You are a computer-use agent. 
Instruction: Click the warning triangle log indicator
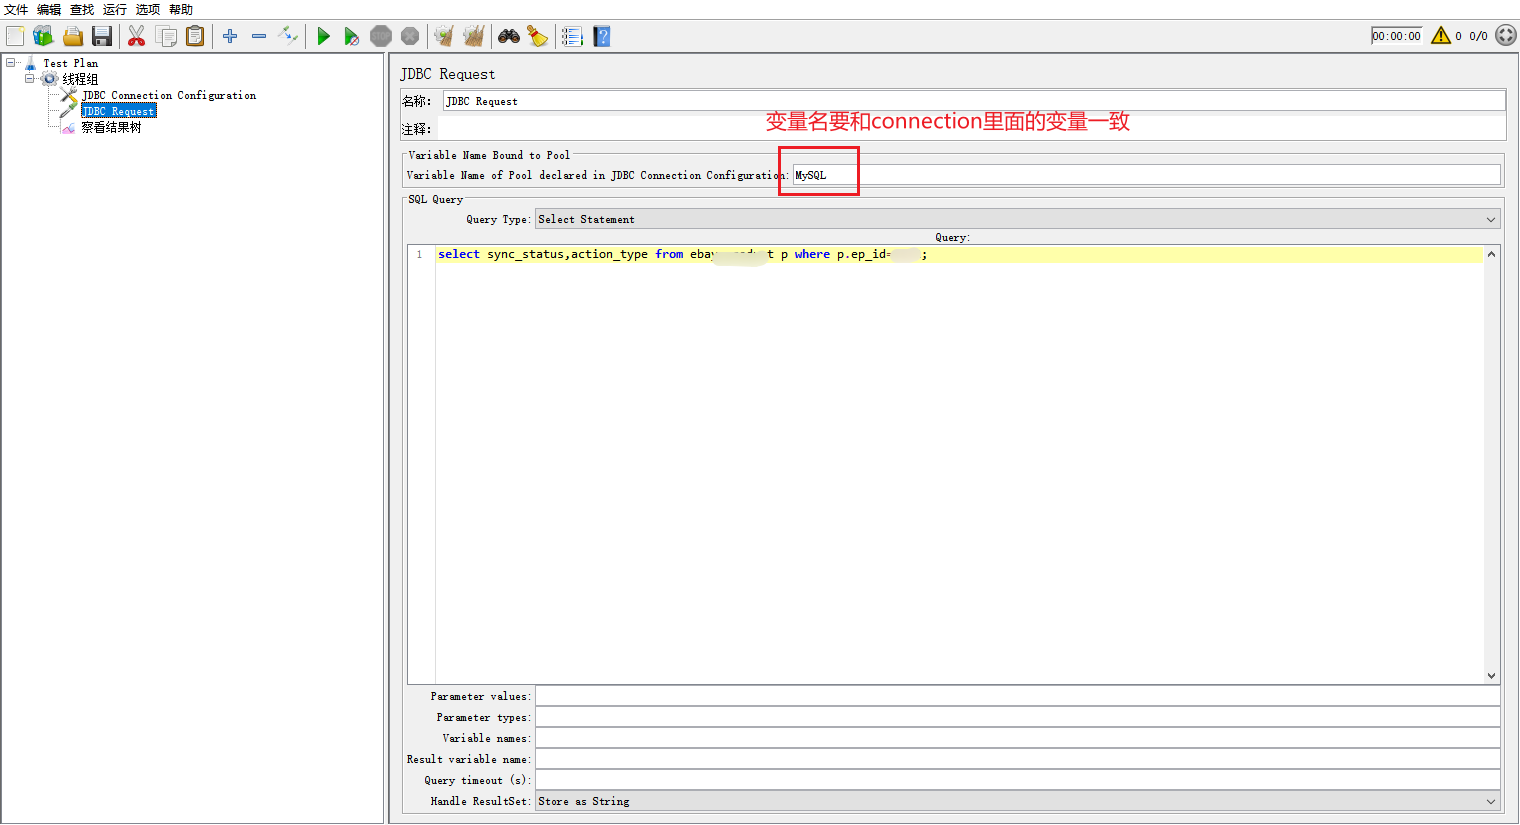[x=1441, y=35]
